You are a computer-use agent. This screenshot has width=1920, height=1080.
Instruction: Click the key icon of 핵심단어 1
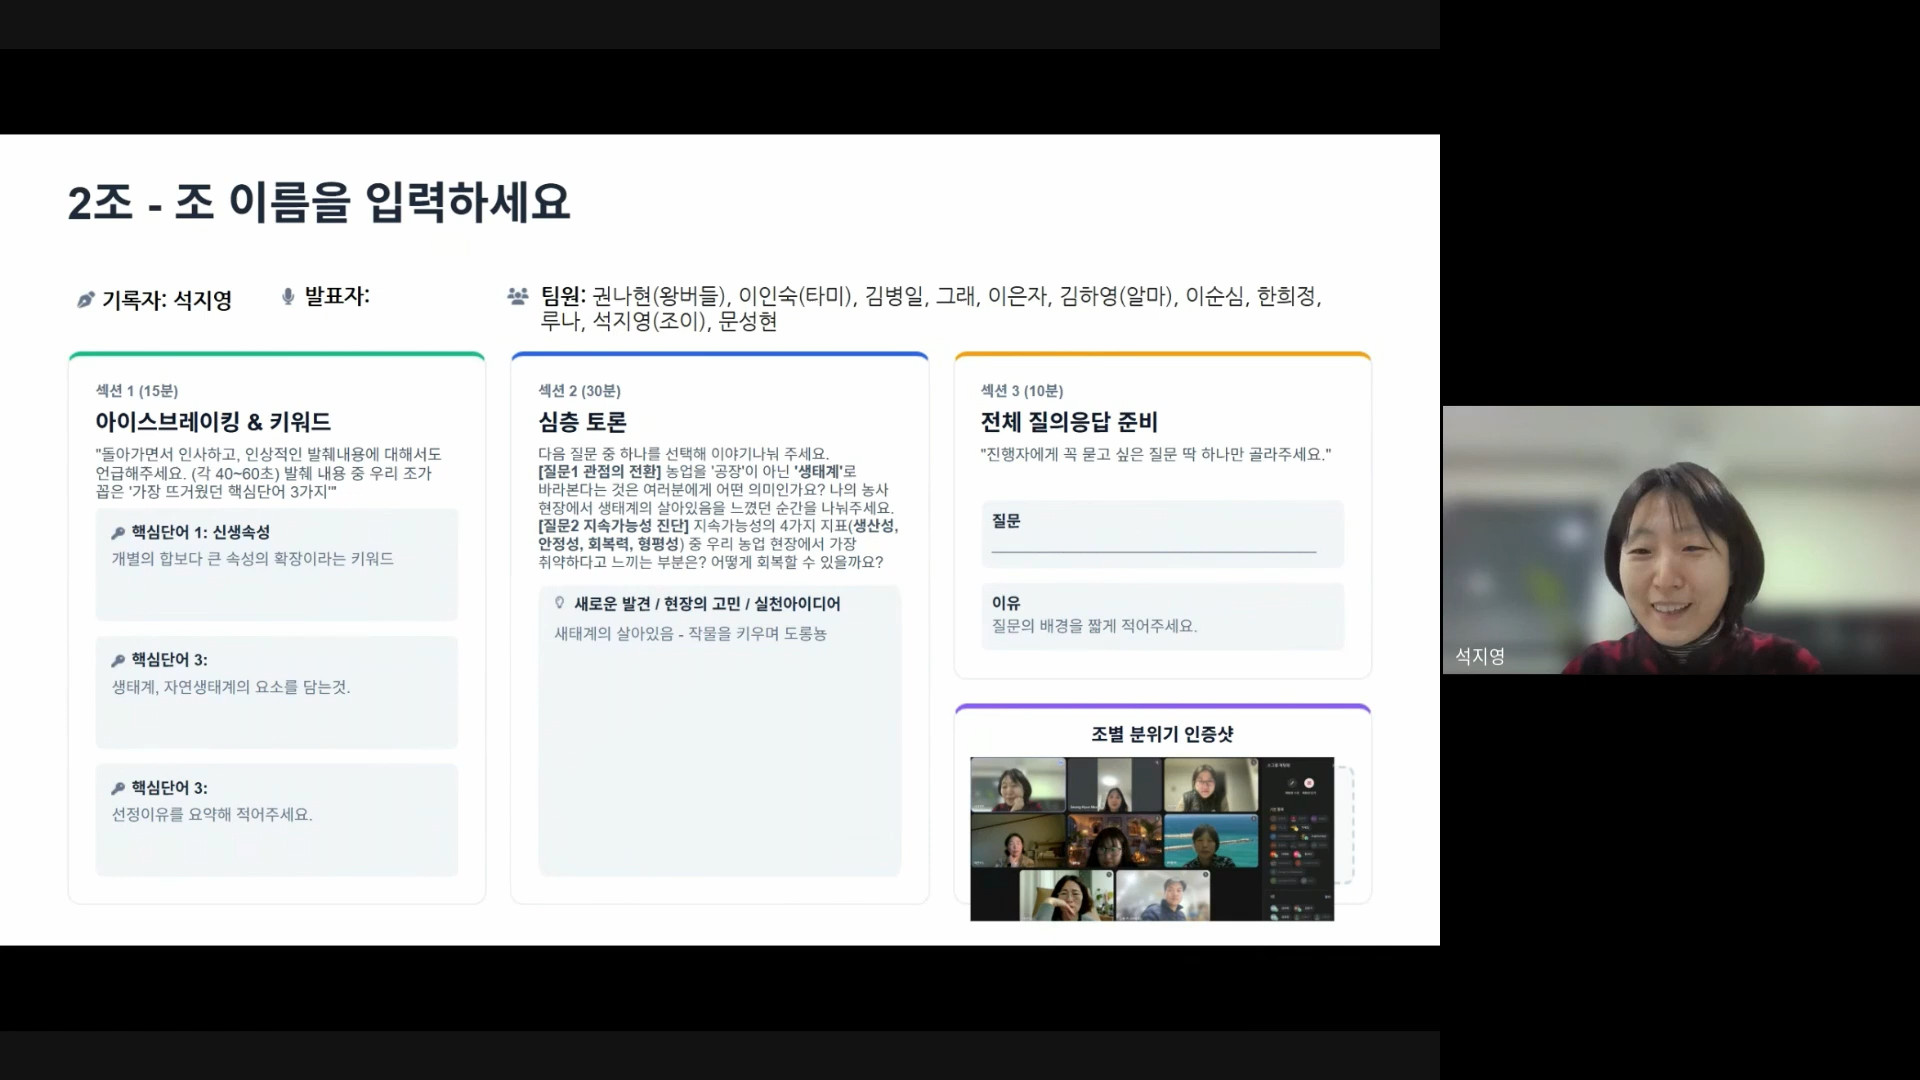[118, 533]
